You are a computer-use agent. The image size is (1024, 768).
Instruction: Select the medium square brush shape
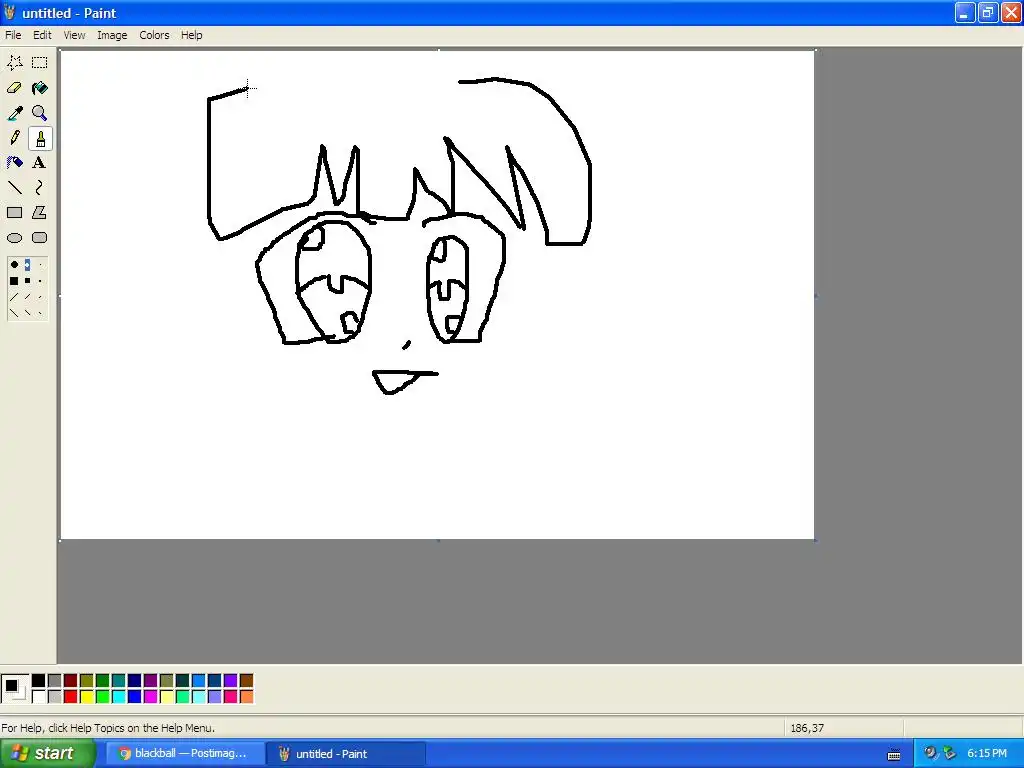pyautogui.click(x=27, y=281)
